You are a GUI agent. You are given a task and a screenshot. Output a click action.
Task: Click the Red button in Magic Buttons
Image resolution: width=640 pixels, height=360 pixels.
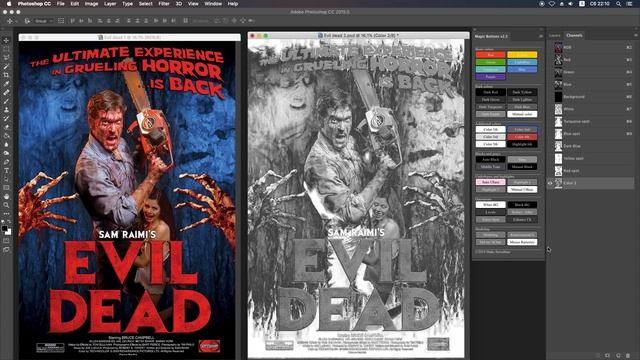click(x=491, y=55)
